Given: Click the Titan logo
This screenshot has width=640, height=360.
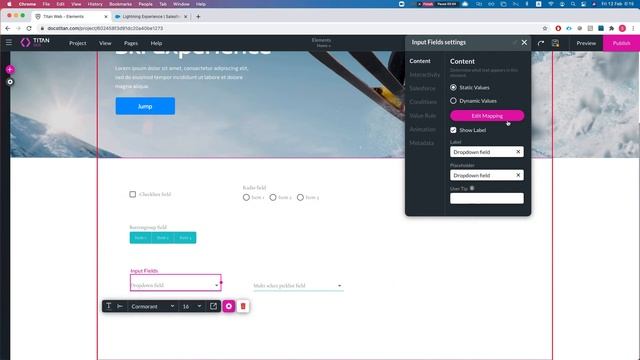Looking at the screenshot, I should [35, 42].
